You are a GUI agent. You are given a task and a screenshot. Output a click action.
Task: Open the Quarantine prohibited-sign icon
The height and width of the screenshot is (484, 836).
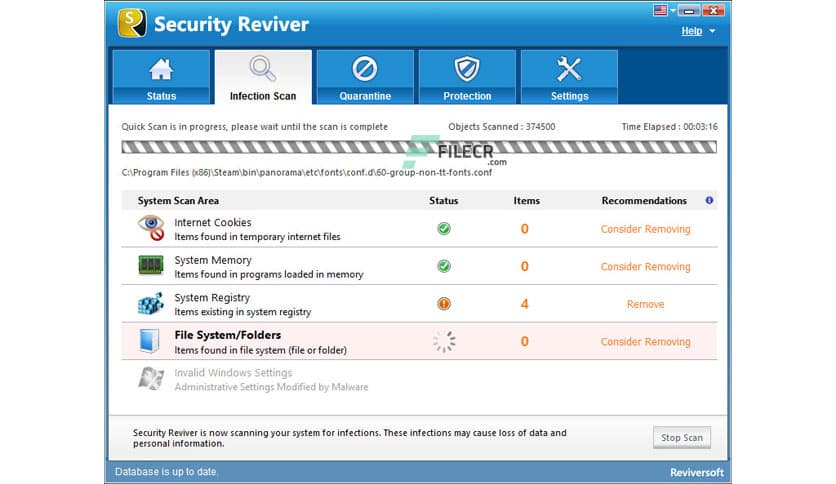[365, 69]
